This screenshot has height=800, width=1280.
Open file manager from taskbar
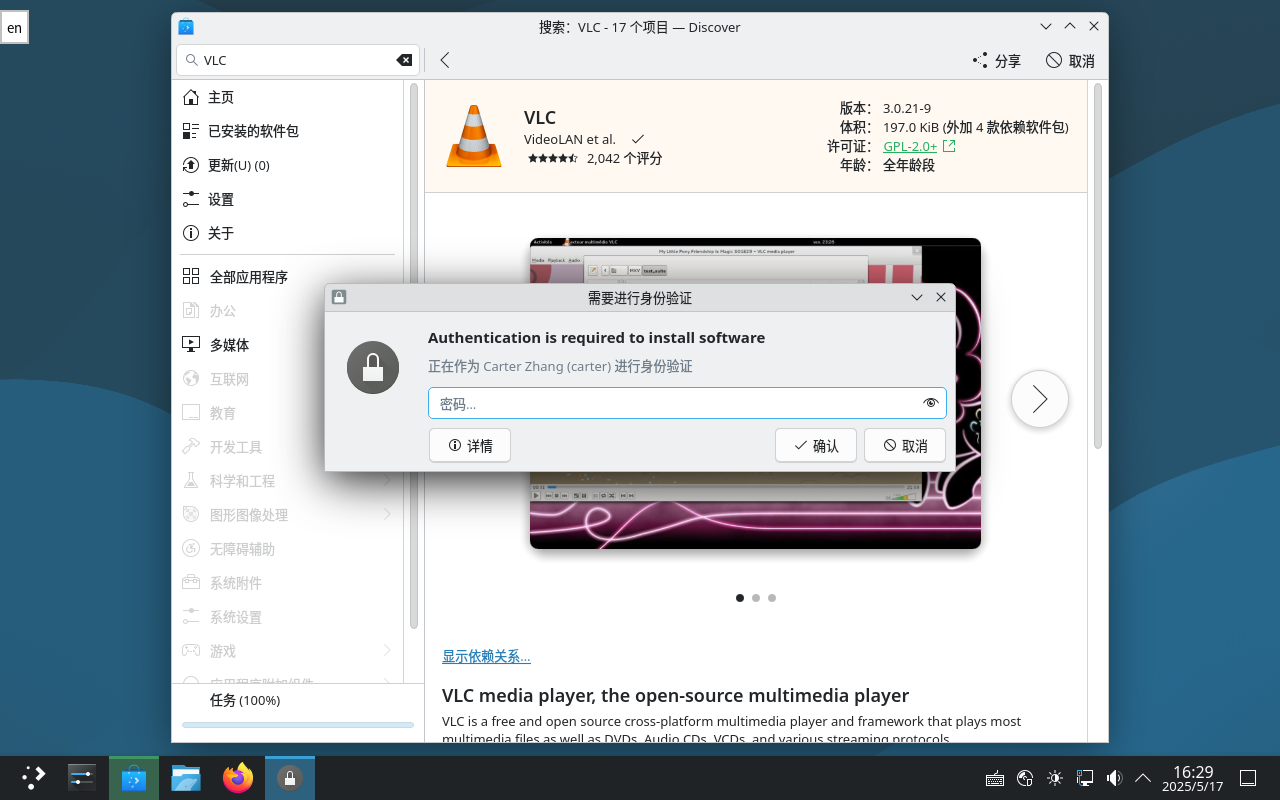[x=186, y=778]
